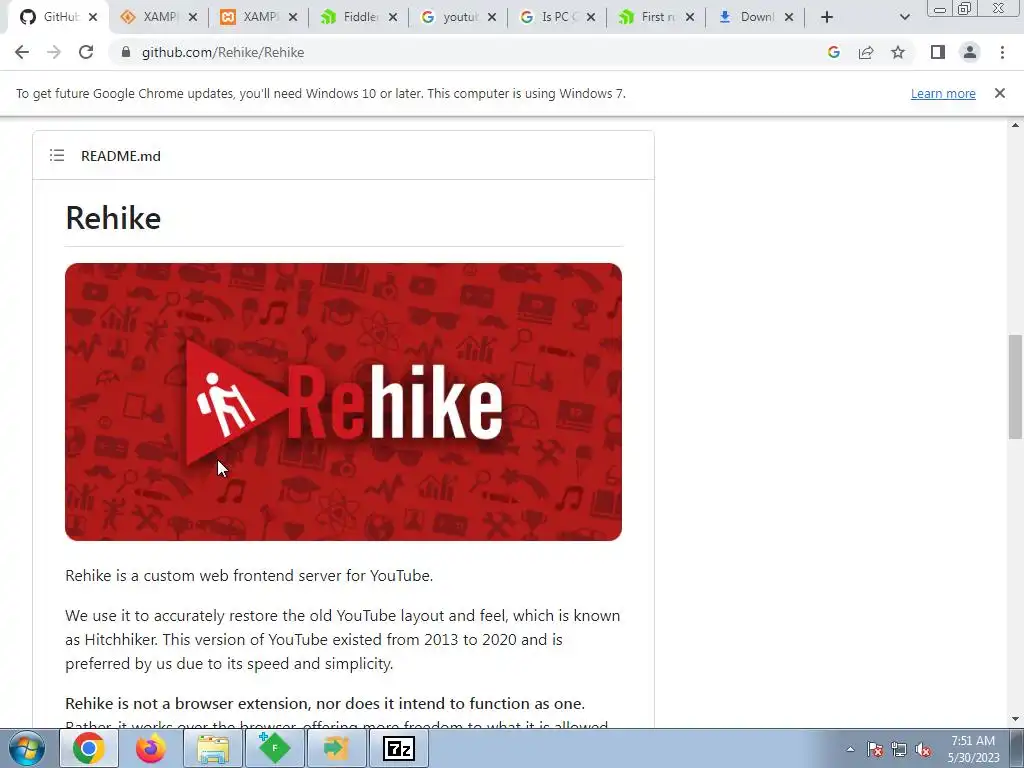Open Windows Explorer from the taskbar
Image resolution: width=1024 pixels, height=768 pixels.
(x=213, y=748)
